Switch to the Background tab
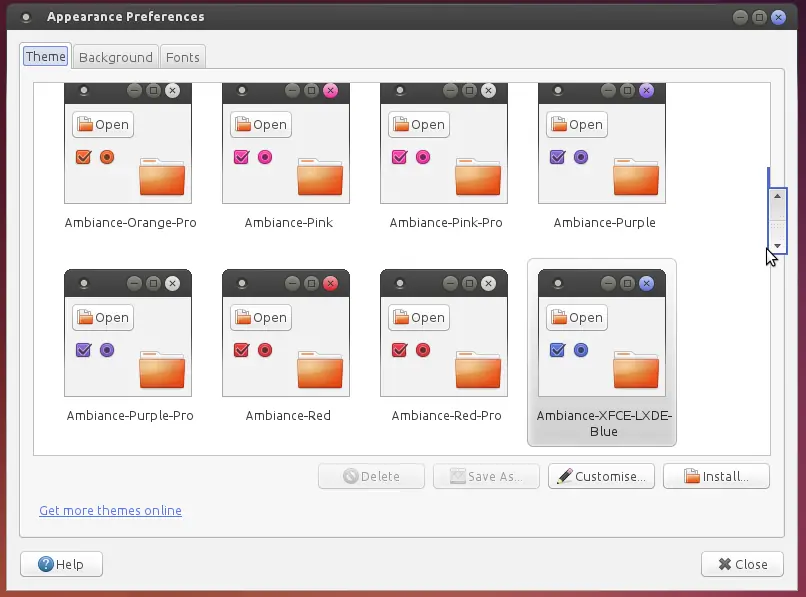806x597 pixels. coord(116,57)
